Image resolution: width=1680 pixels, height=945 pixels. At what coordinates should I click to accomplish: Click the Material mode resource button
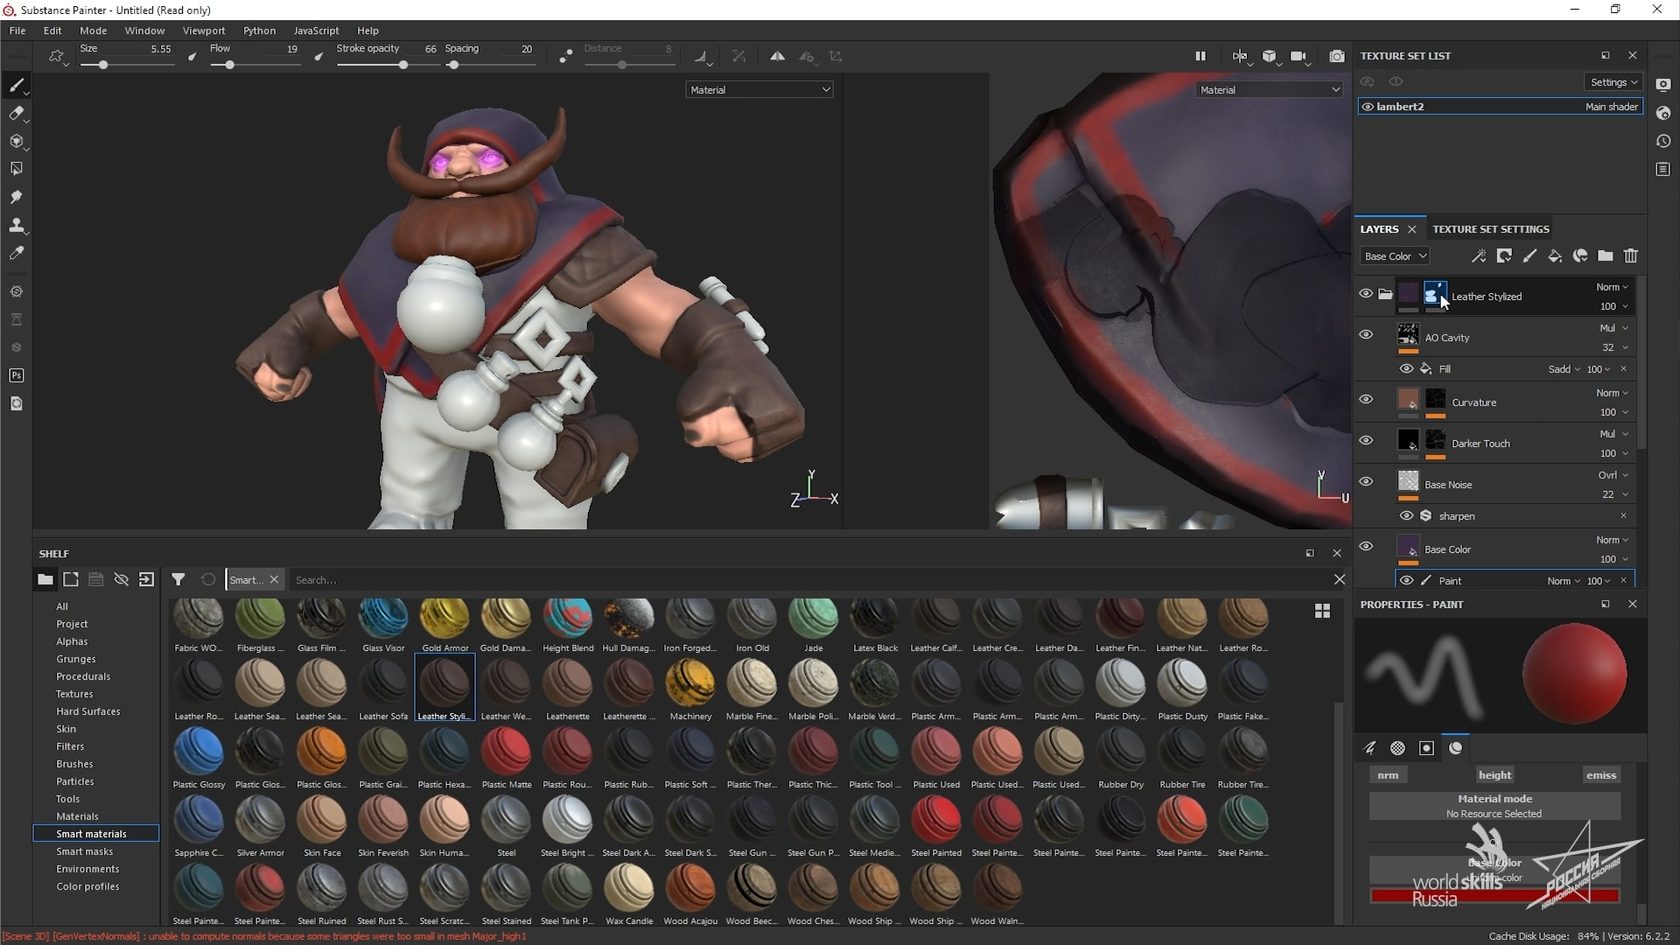pyautogui.click(x=1495, y=806)
